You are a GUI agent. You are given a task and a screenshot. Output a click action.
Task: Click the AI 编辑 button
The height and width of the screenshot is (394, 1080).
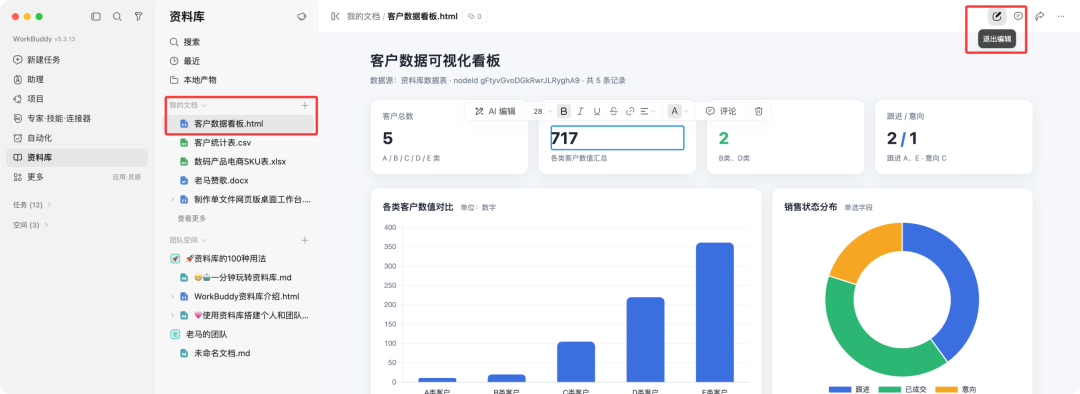tap(495, 111)
